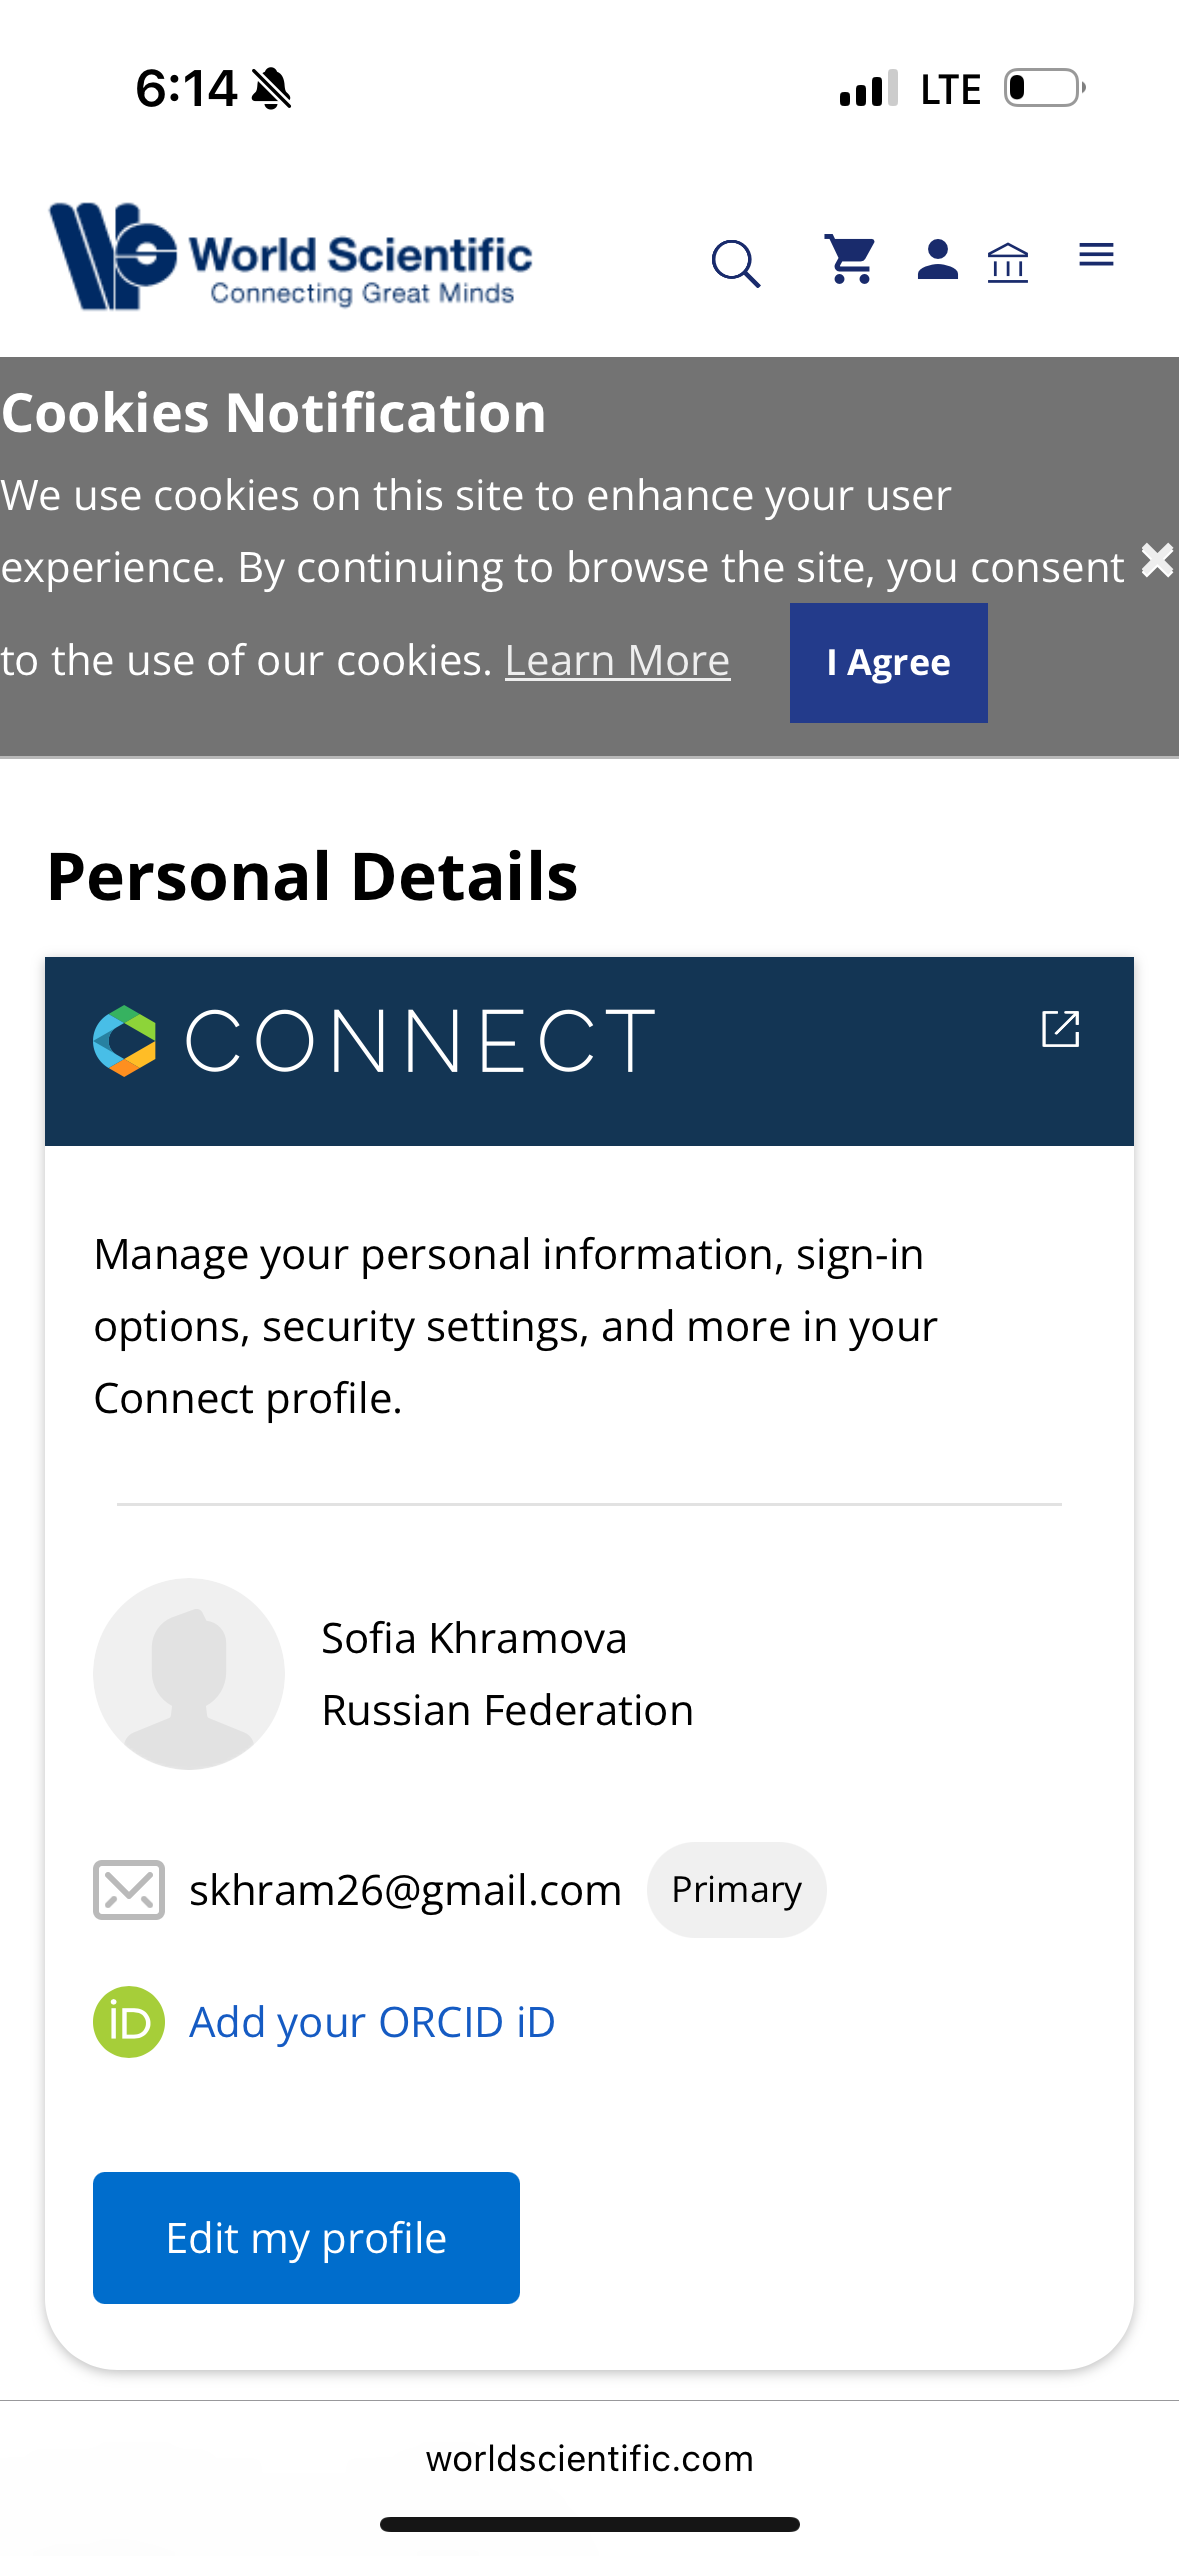Tap the Primary email badge
This screenshot has width=1179, height=2556.
coord(736,1889)
